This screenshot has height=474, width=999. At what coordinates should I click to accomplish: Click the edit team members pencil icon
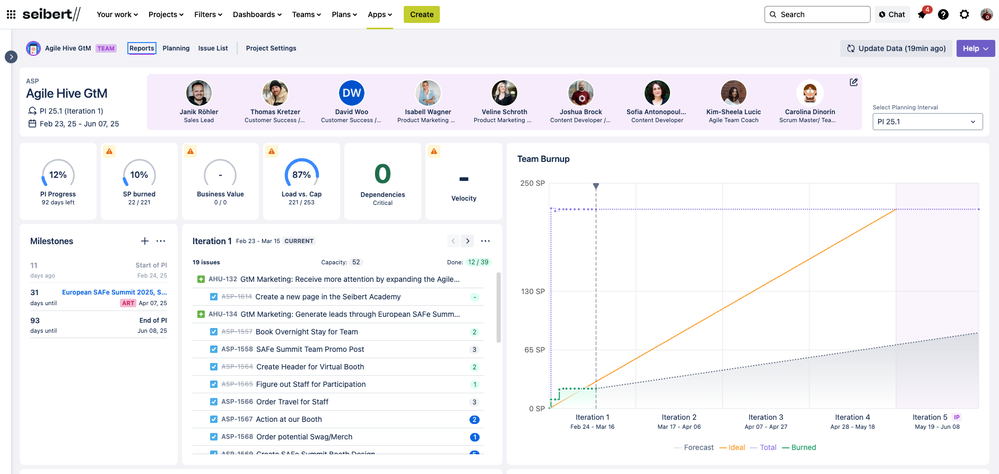(x=853, y=82)
